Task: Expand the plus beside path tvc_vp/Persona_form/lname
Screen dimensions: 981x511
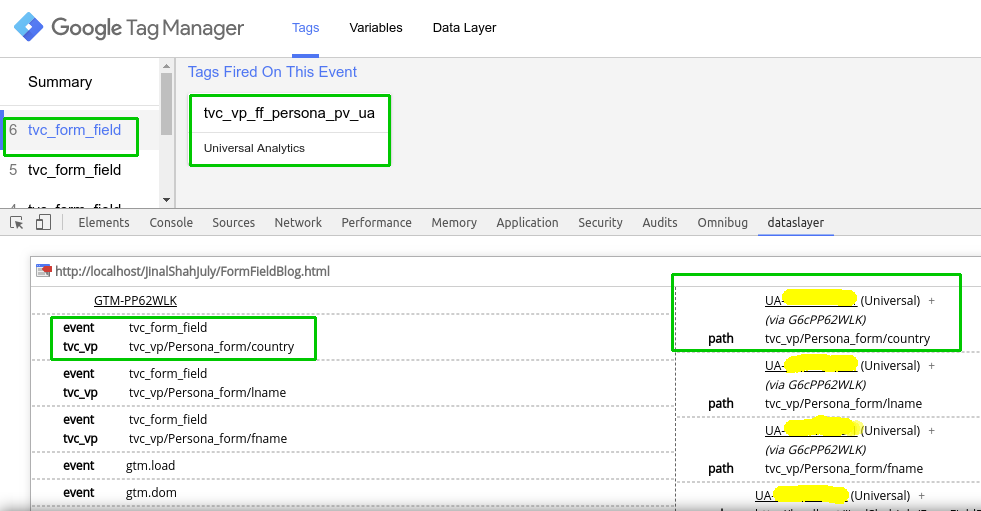Action: click(932, 366)
